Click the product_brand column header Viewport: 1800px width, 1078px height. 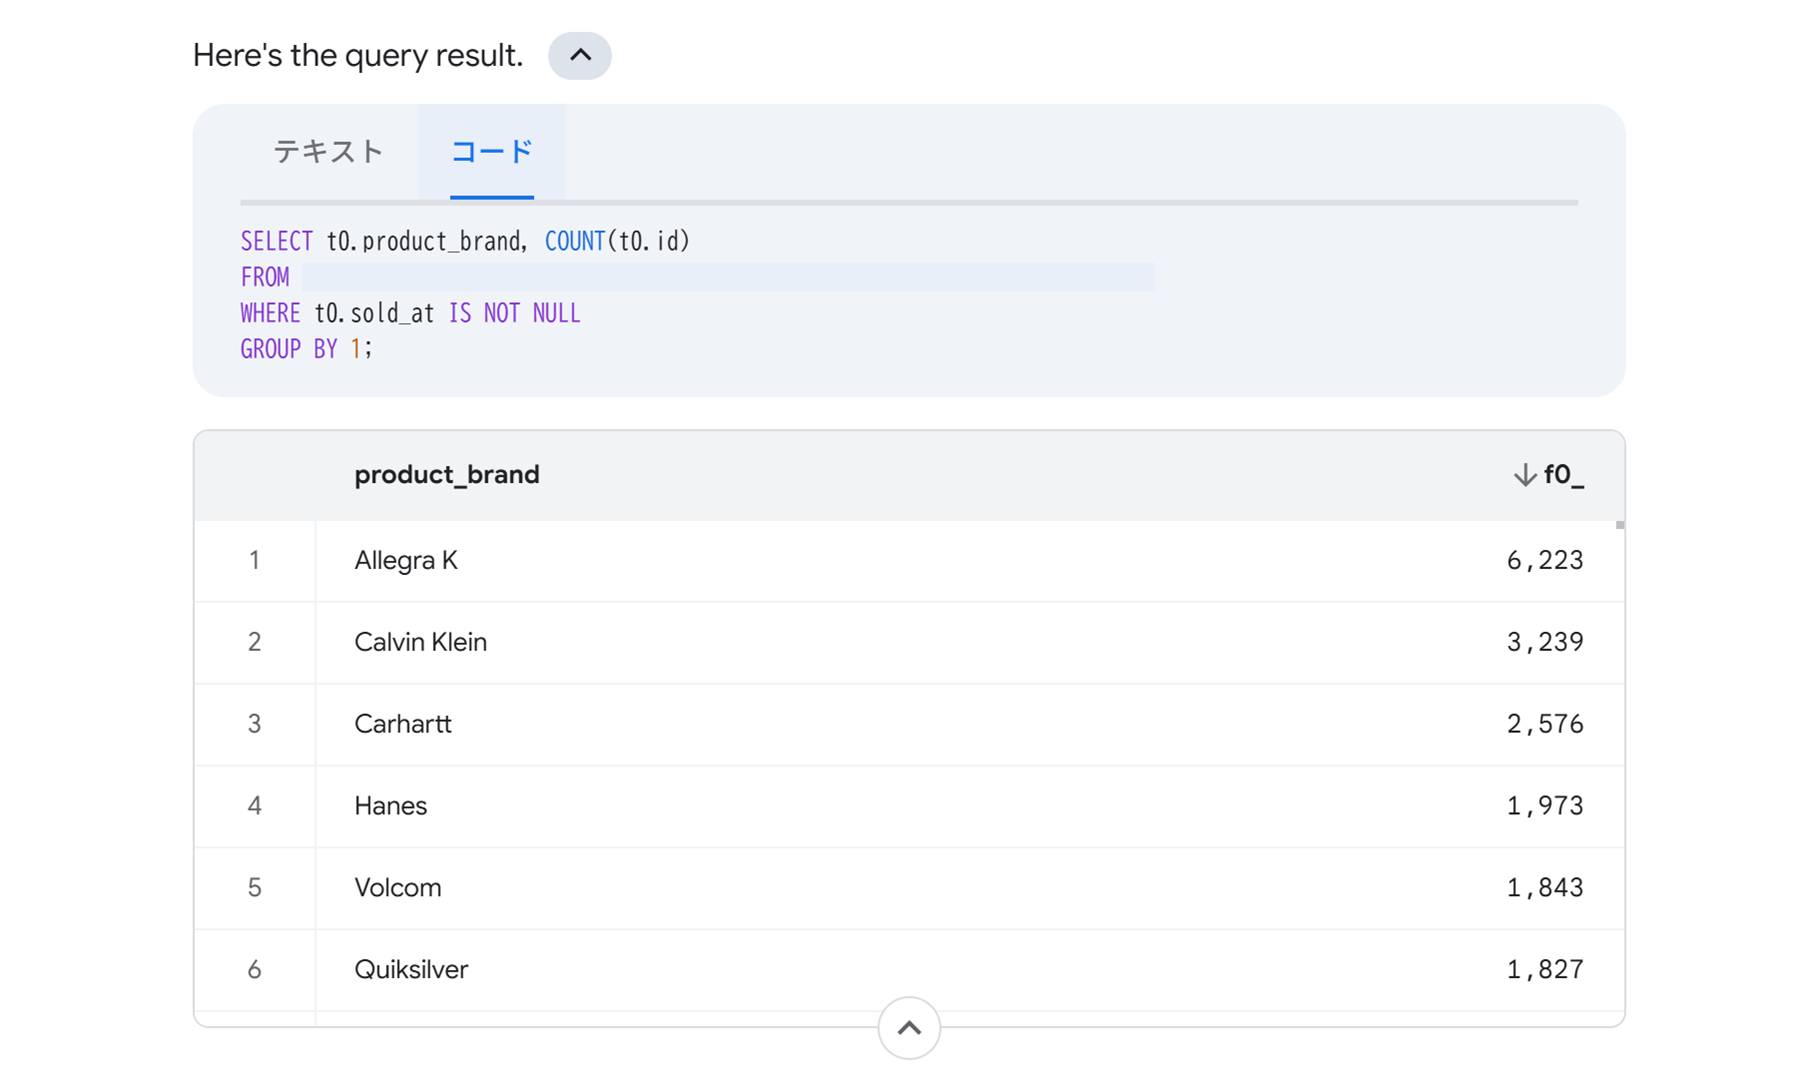click(x=447, y=475)
